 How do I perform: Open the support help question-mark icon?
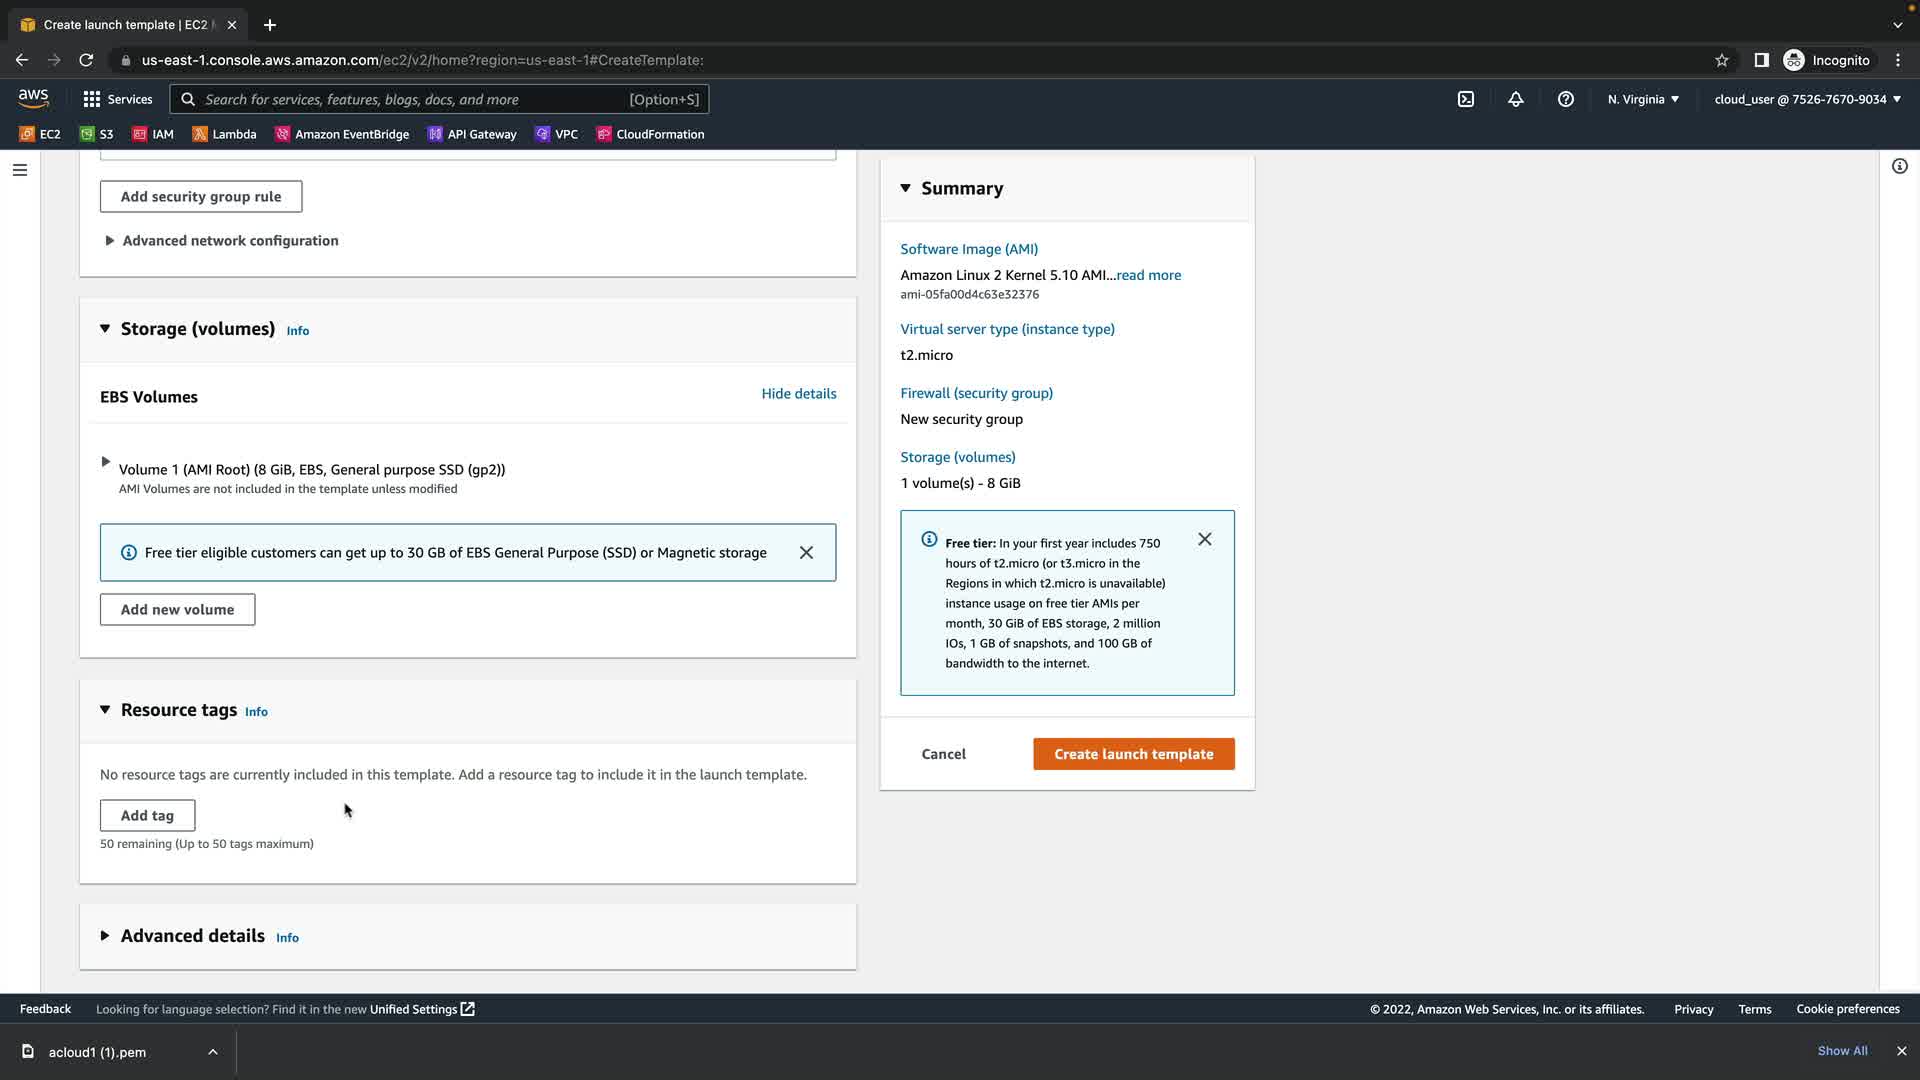point(1566,99)
